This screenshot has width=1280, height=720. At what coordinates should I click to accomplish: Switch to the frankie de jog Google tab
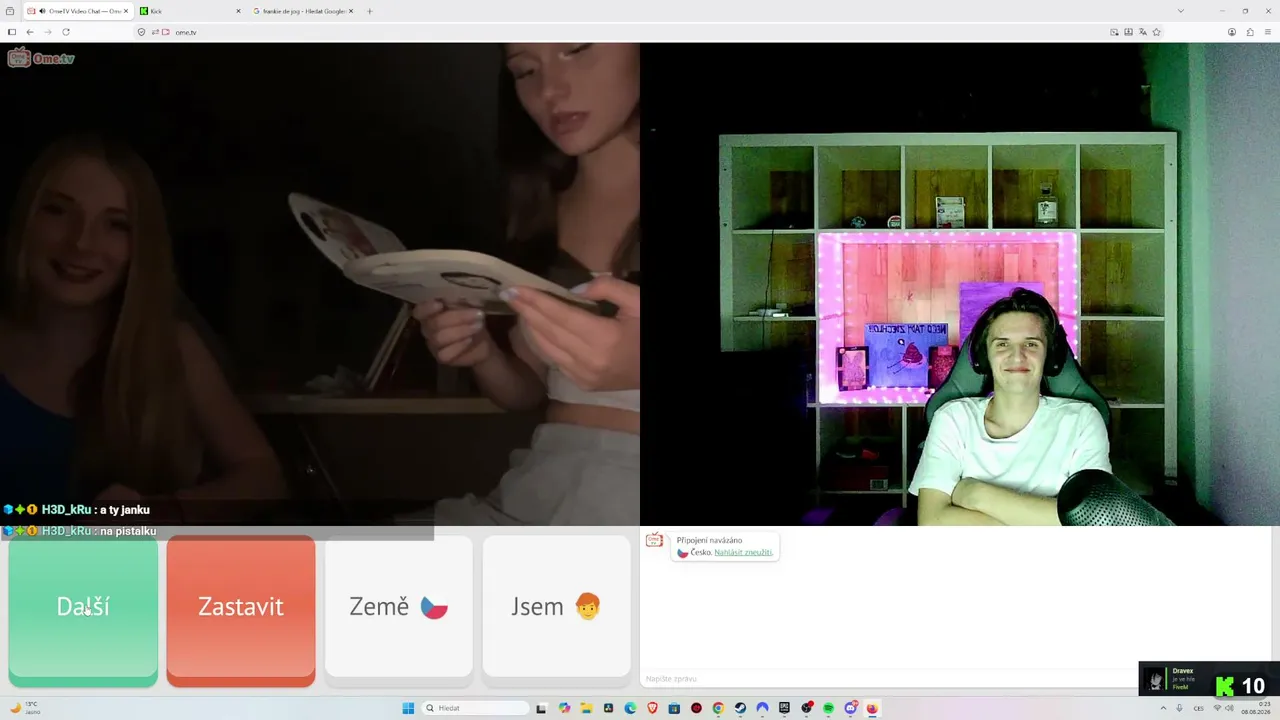point(303,11)
